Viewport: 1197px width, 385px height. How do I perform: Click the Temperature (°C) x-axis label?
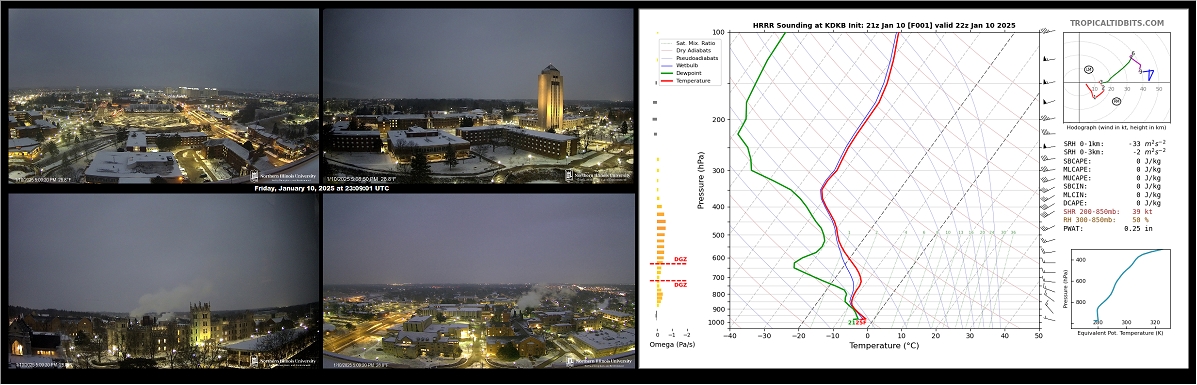(x=883, y=346)
